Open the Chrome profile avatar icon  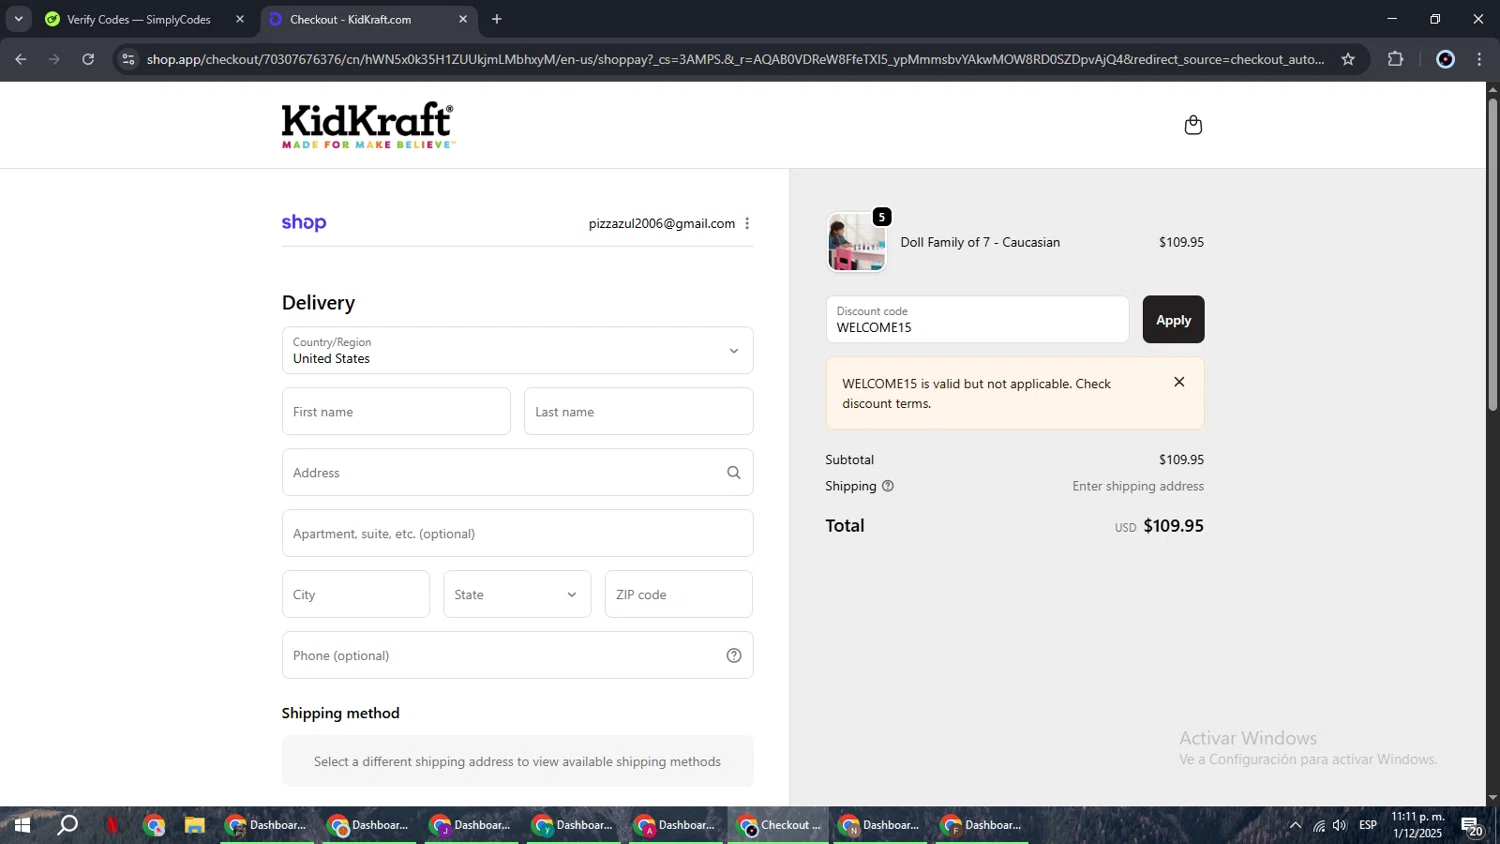point(1445,59)
